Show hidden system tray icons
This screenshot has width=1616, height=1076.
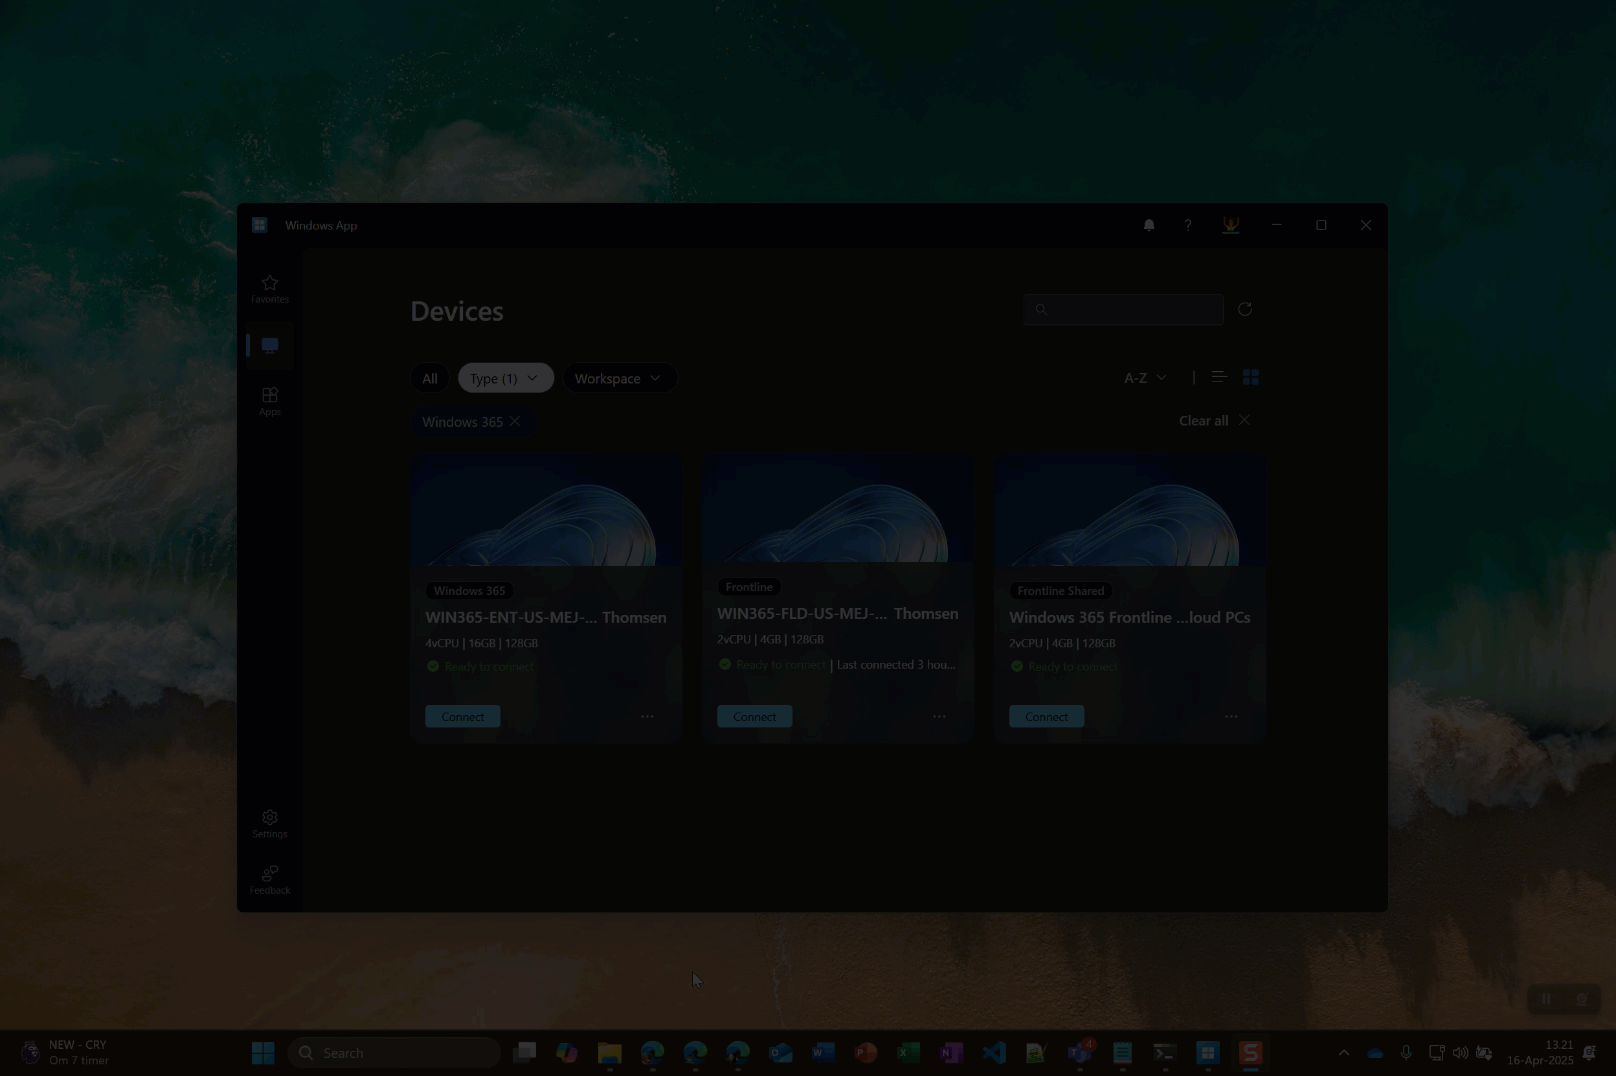1344,1053
